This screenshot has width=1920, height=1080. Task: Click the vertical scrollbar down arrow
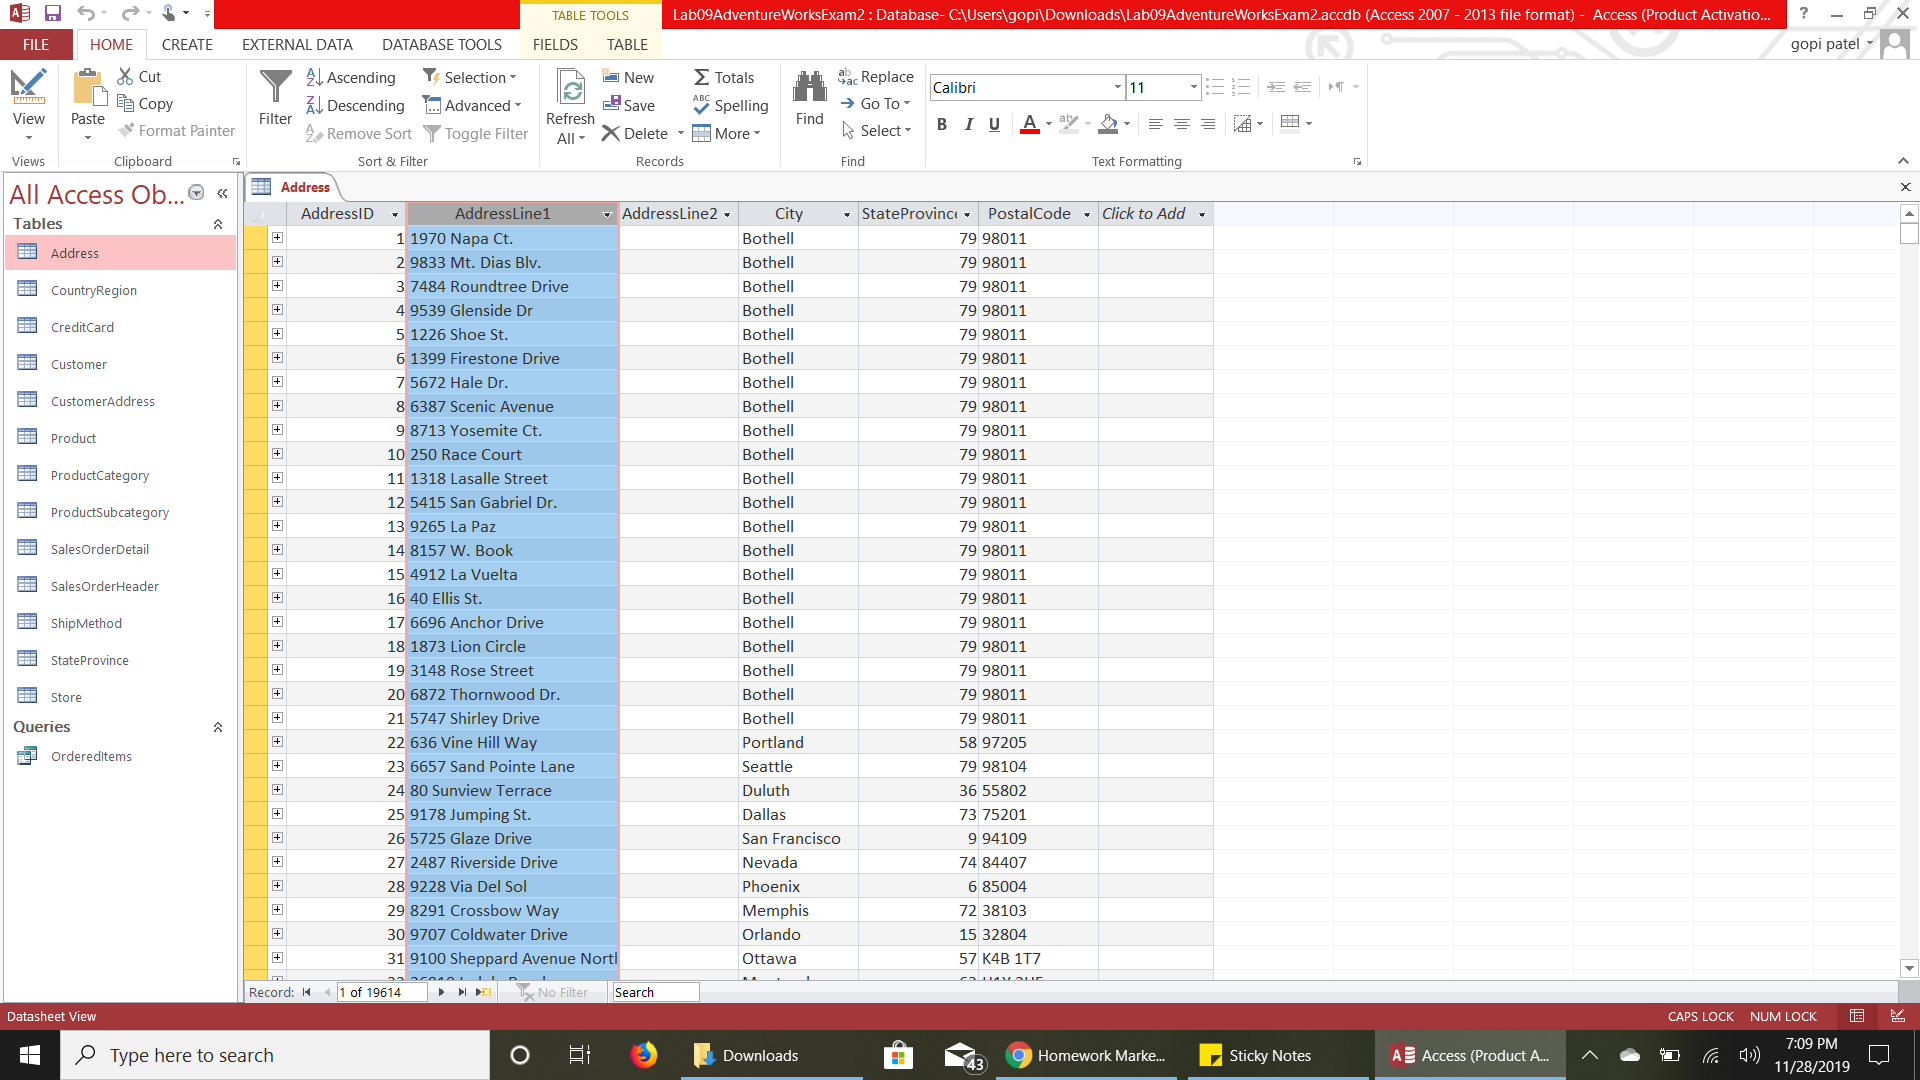tap(1909, 968)
